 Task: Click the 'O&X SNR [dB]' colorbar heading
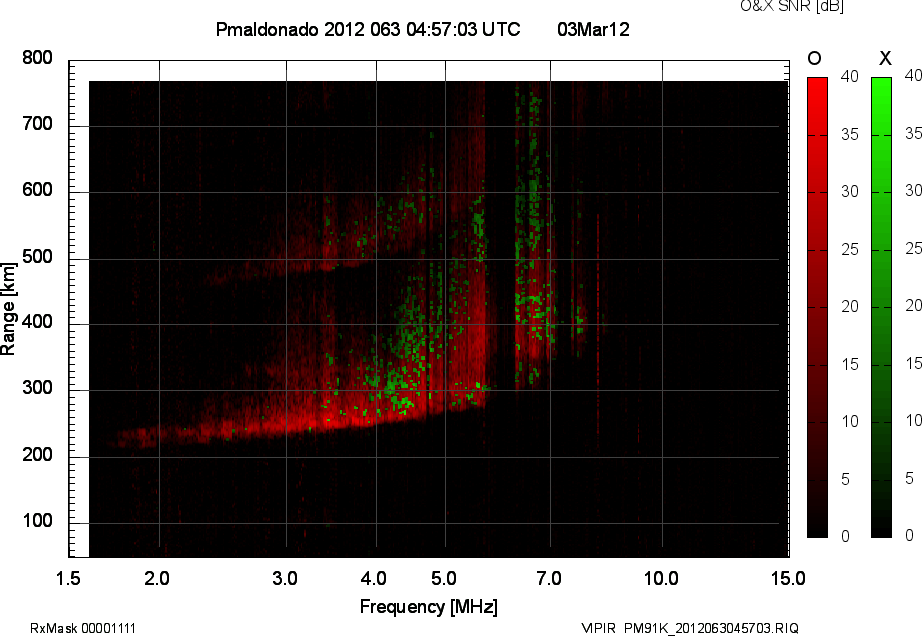791,6
